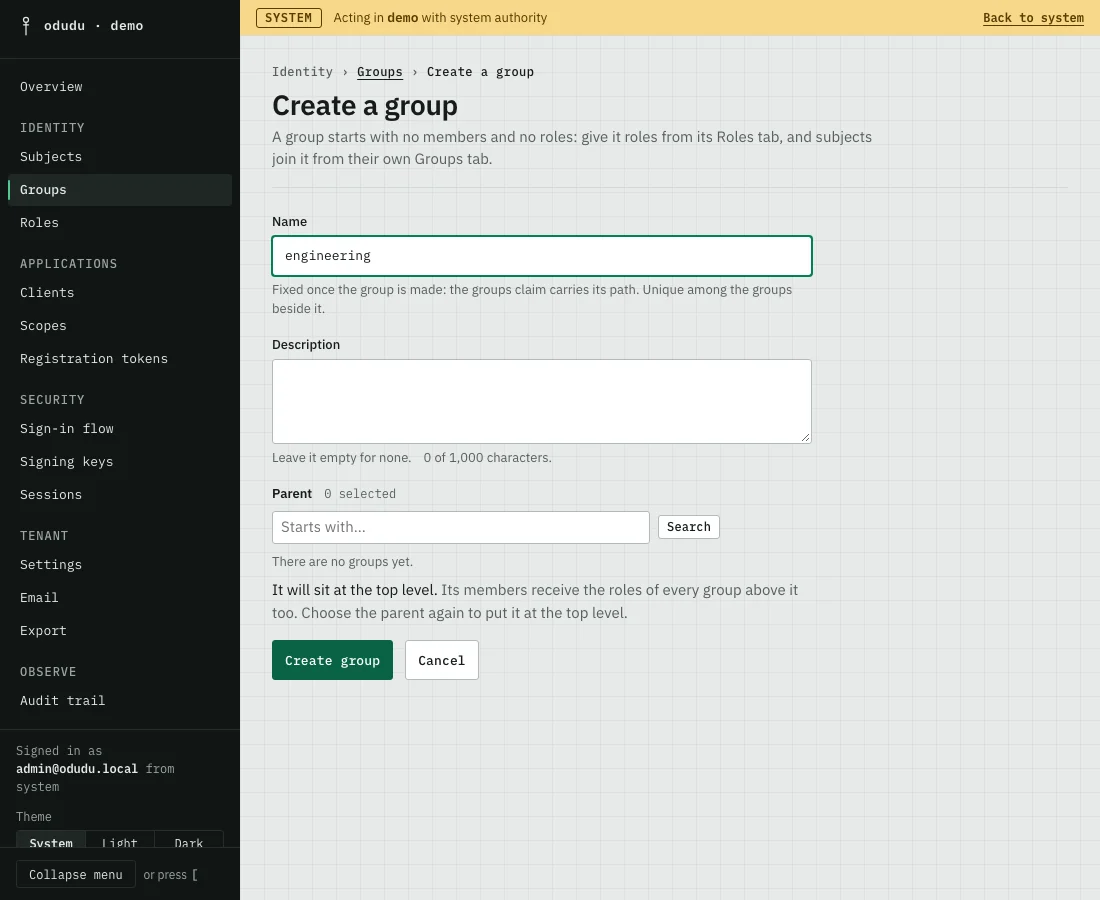
Task: Switch to the Light theme
Action: coord(120,839)
